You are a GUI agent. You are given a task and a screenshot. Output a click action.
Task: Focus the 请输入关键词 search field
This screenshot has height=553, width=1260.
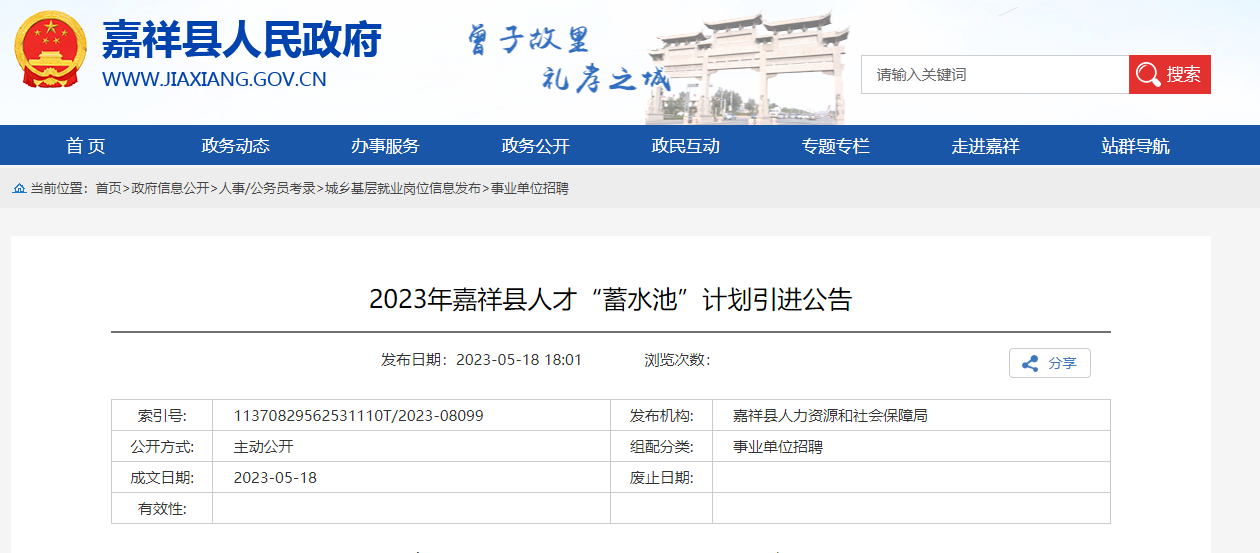click(x=995, y=74)
